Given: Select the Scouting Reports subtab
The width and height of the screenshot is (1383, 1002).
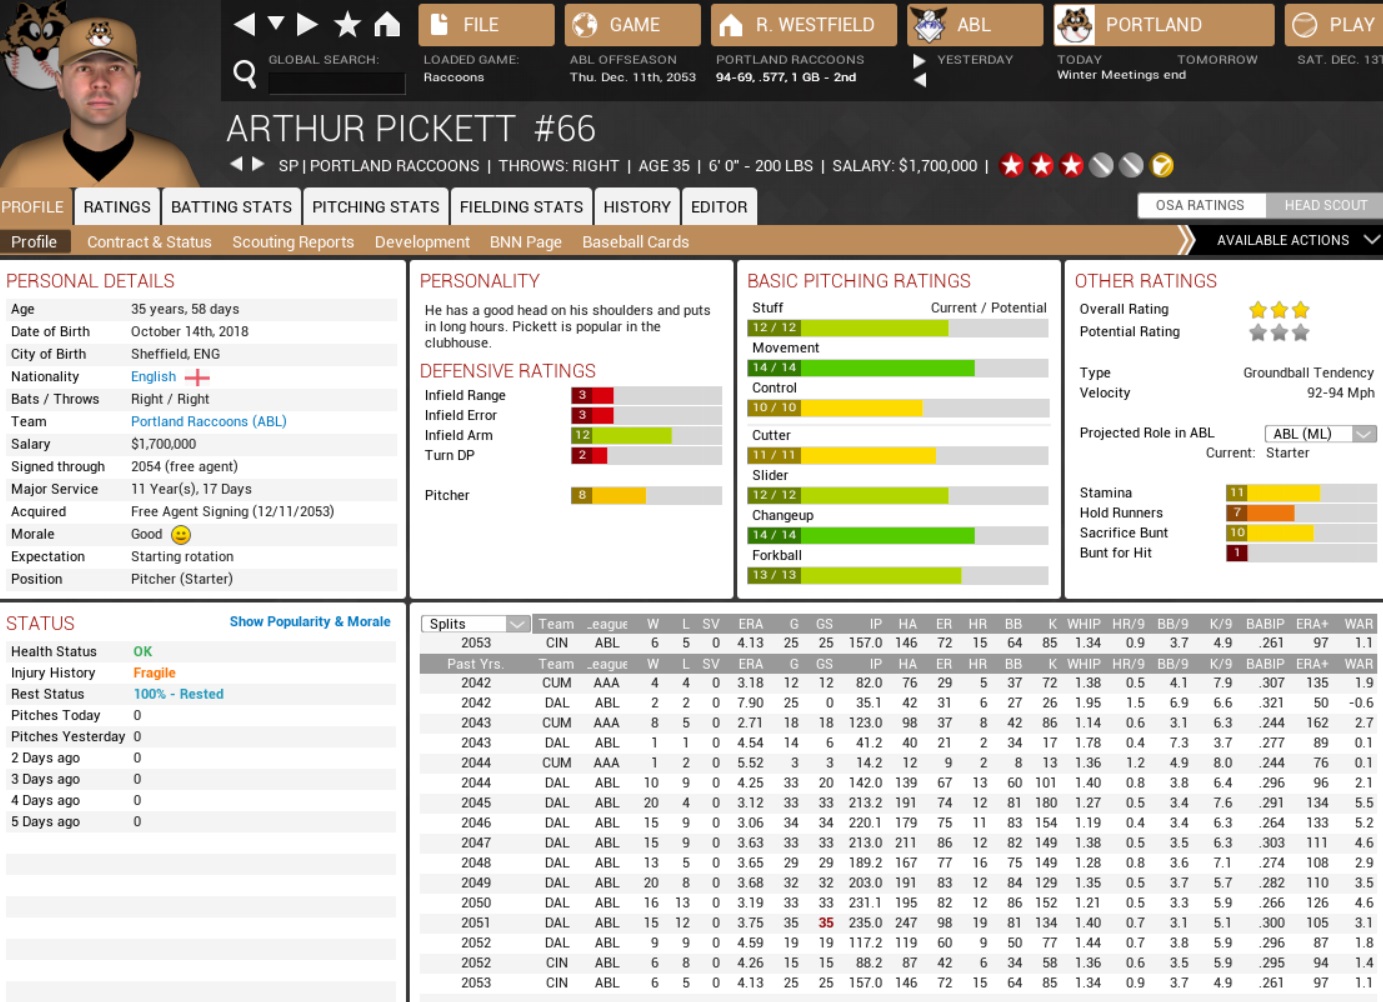Looking at the screenshot, I should coord(293,242).
